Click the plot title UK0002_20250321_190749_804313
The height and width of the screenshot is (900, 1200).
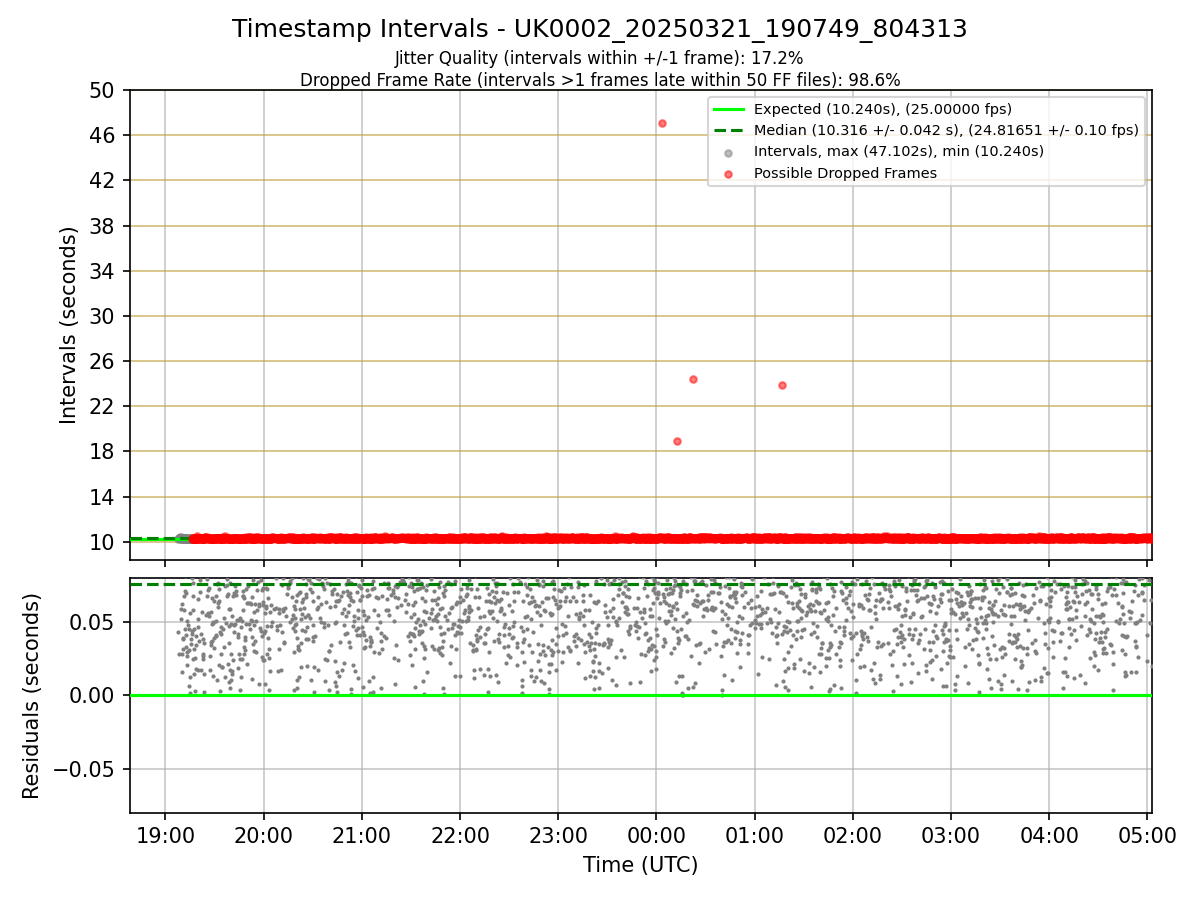[x=600, y=29]
